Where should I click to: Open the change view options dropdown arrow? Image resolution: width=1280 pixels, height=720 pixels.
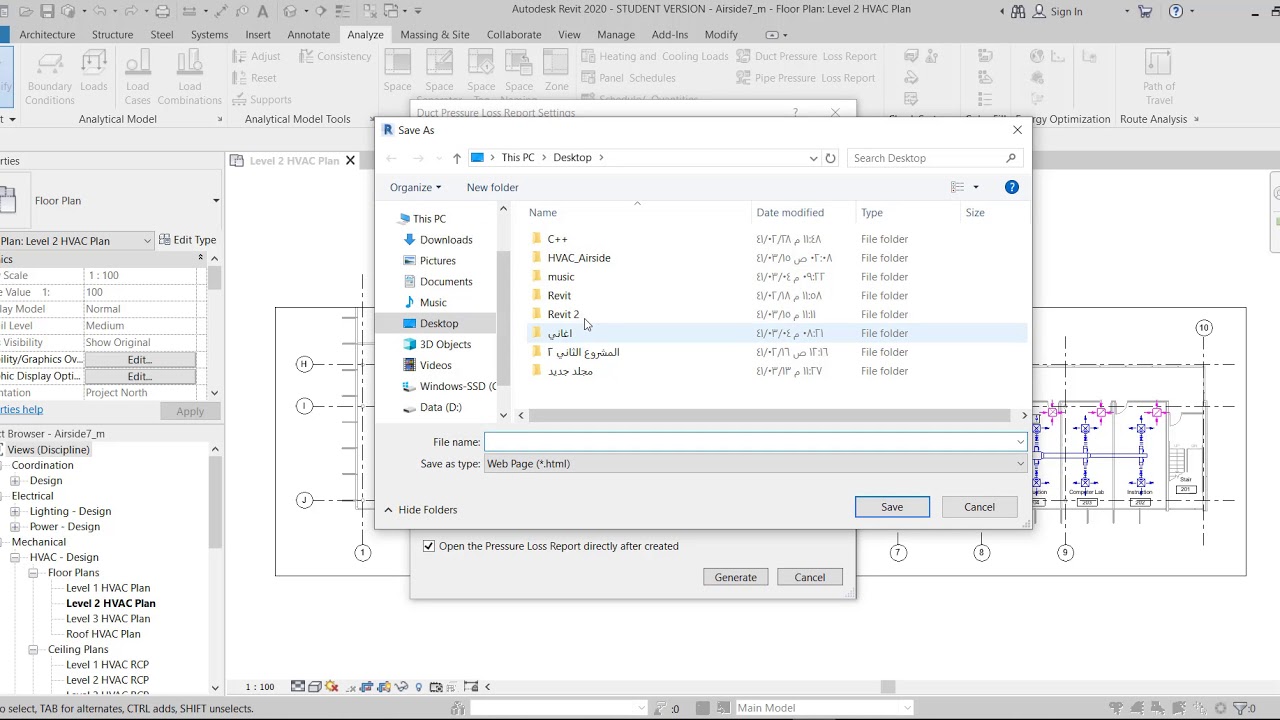tap(976, 187)
